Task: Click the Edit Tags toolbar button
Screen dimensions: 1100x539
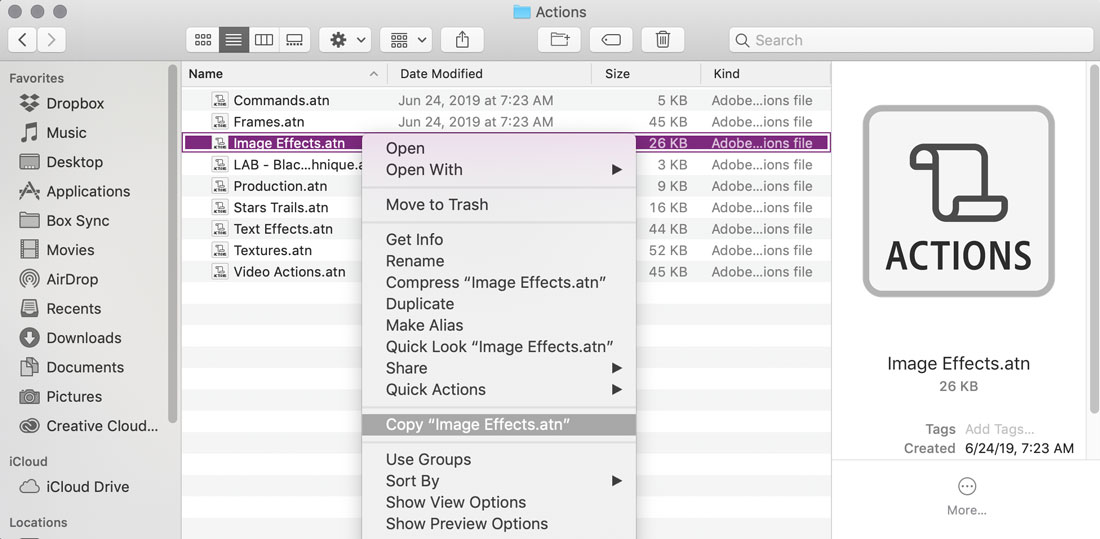Action: pos(611,40)
